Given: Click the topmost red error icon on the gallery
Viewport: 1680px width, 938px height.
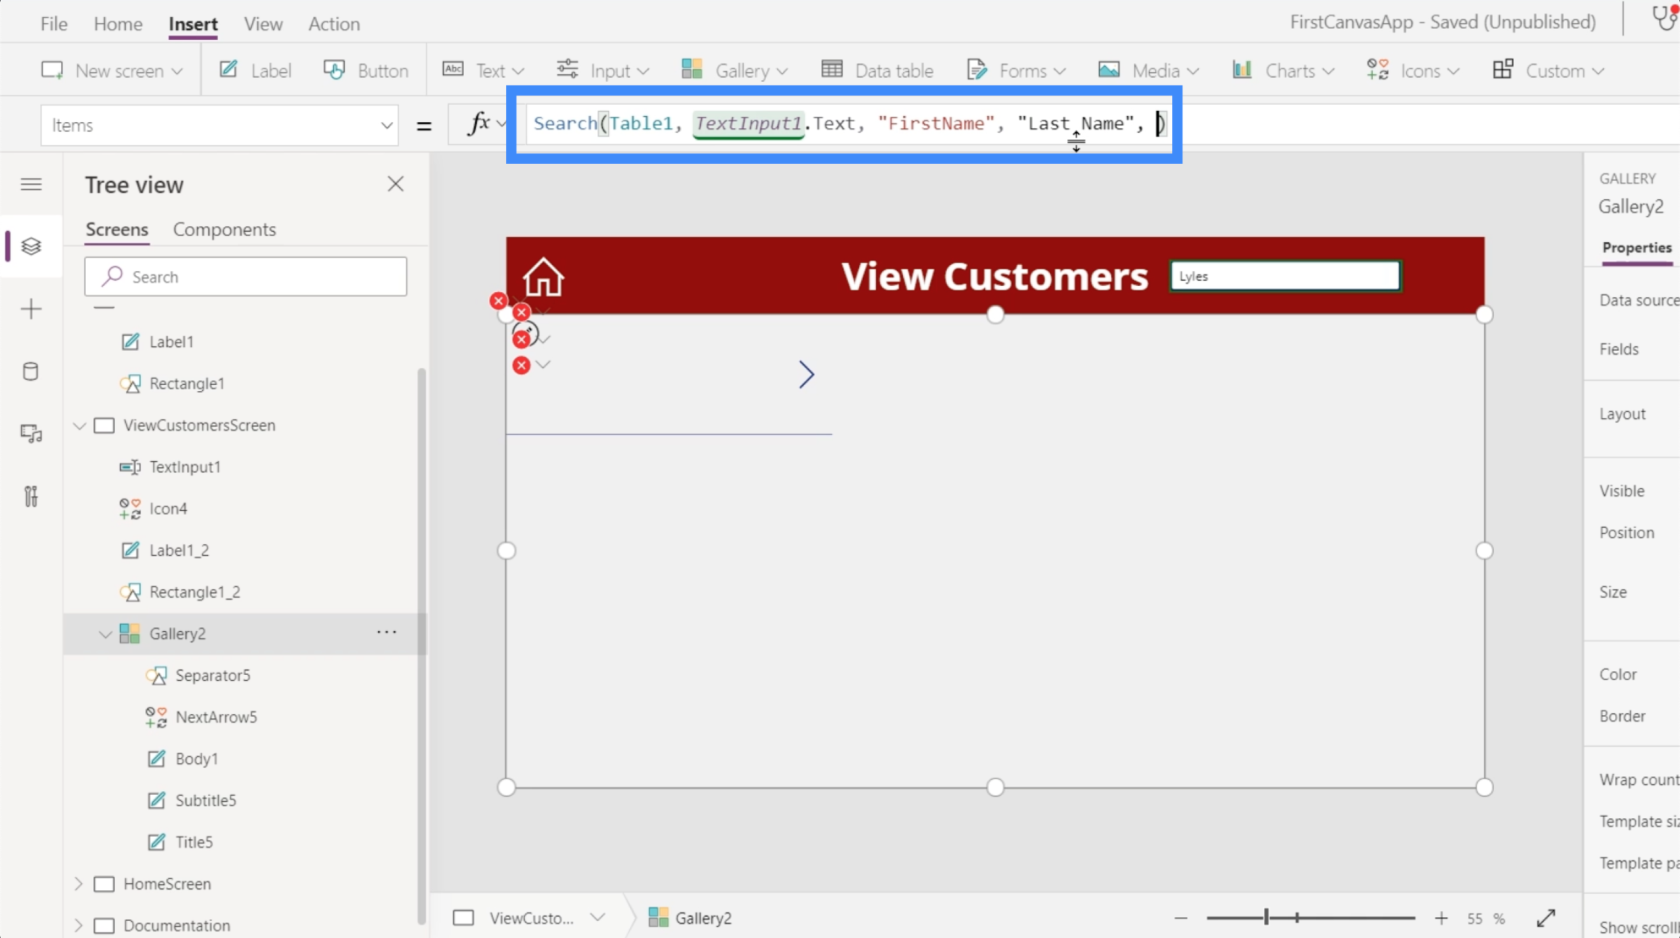Looking at the screenshot, I should (x=498, y=300).
